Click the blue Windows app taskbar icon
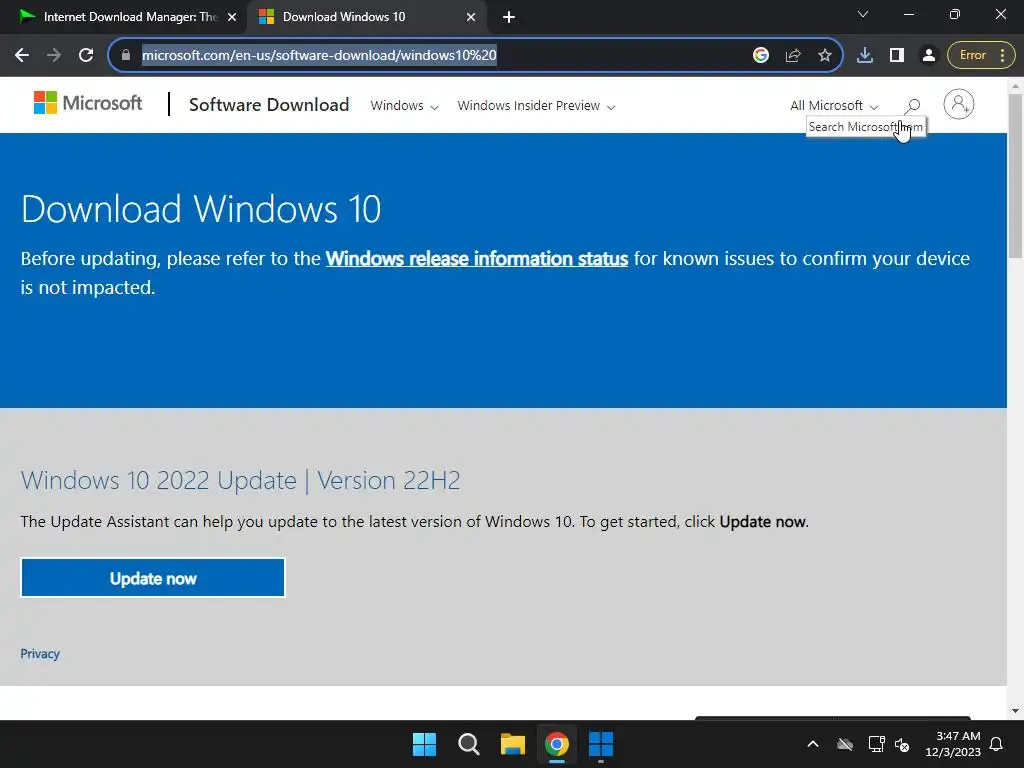This screenshot has width=1024, height=768. pos(601,744)
